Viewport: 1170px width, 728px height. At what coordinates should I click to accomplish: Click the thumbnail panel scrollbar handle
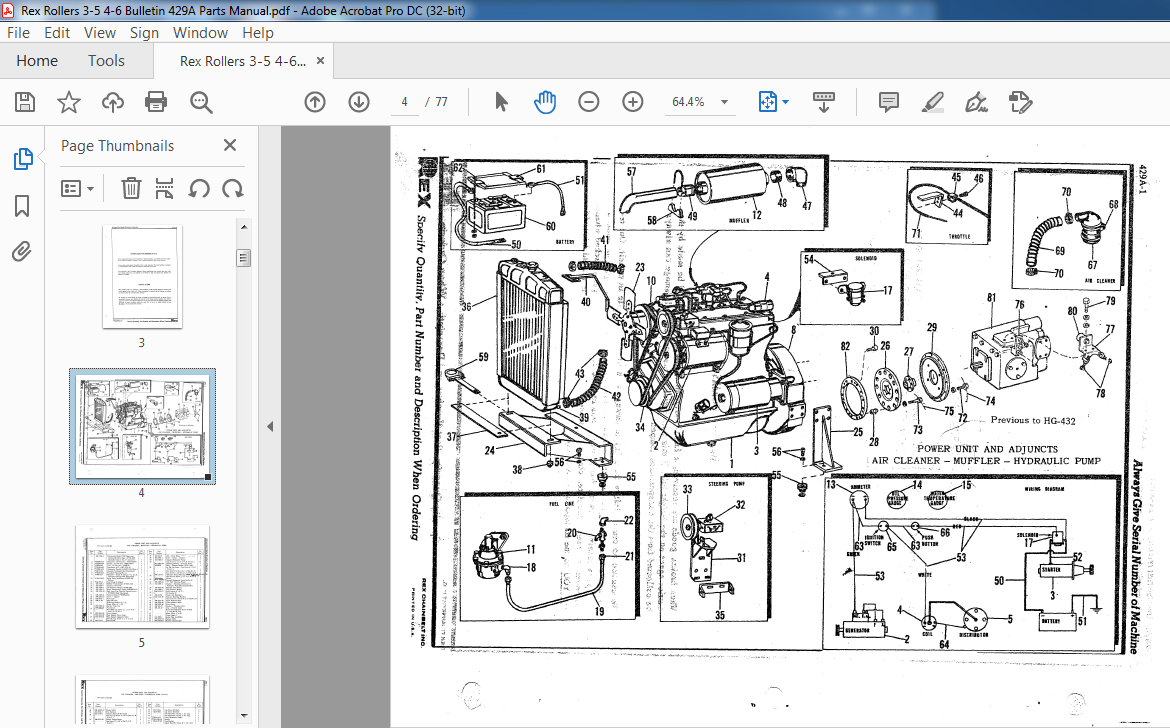coord(243,258)
